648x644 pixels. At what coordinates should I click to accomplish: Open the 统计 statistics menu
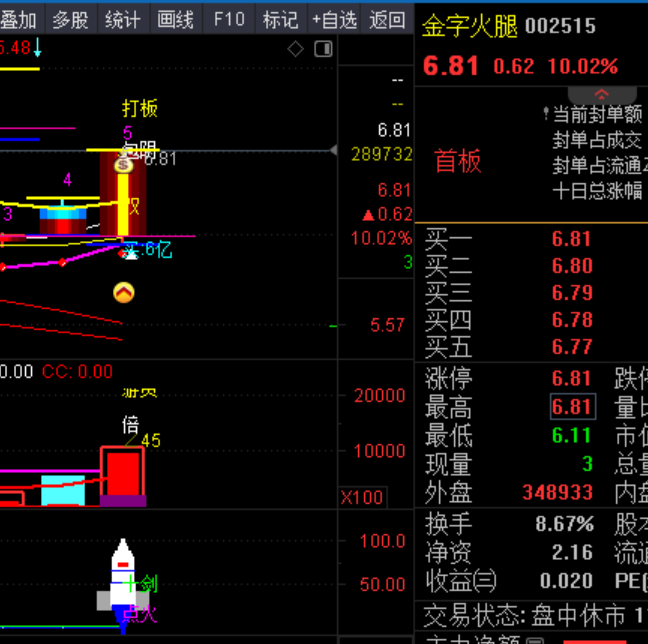(123, 19)
